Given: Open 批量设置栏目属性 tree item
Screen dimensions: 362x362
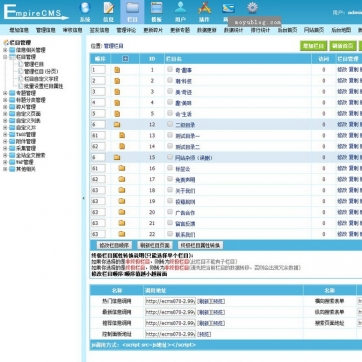Looking at the screenshot, I should [43, 86].
